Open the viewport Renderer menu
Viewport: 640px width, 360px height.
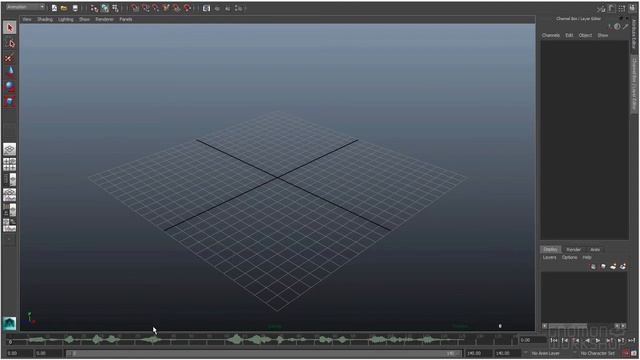point(104,19)
